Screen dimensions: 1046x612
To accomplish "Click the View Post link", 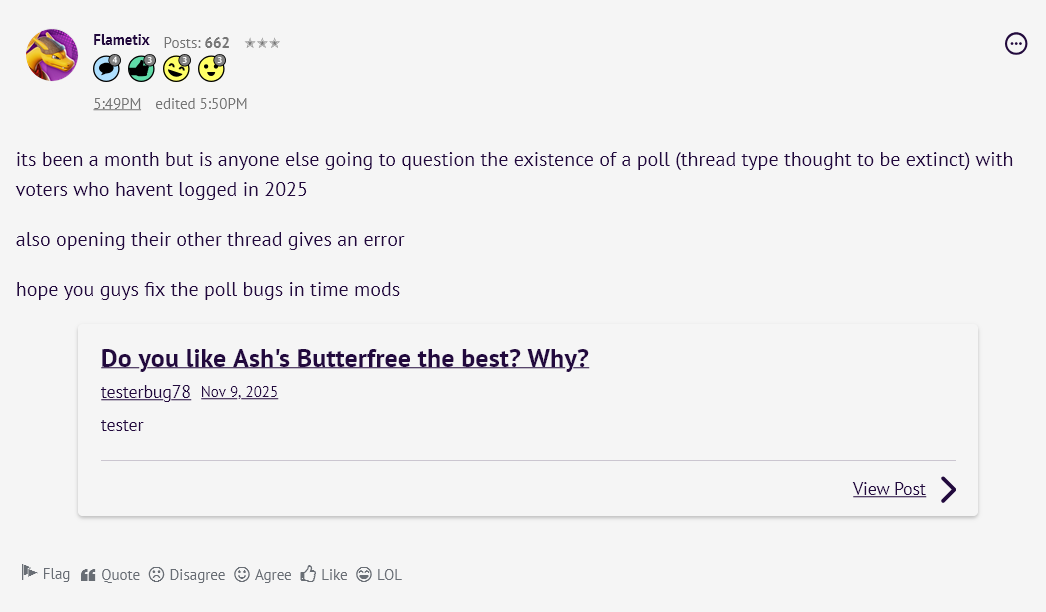I will click(x=889, y=489).
